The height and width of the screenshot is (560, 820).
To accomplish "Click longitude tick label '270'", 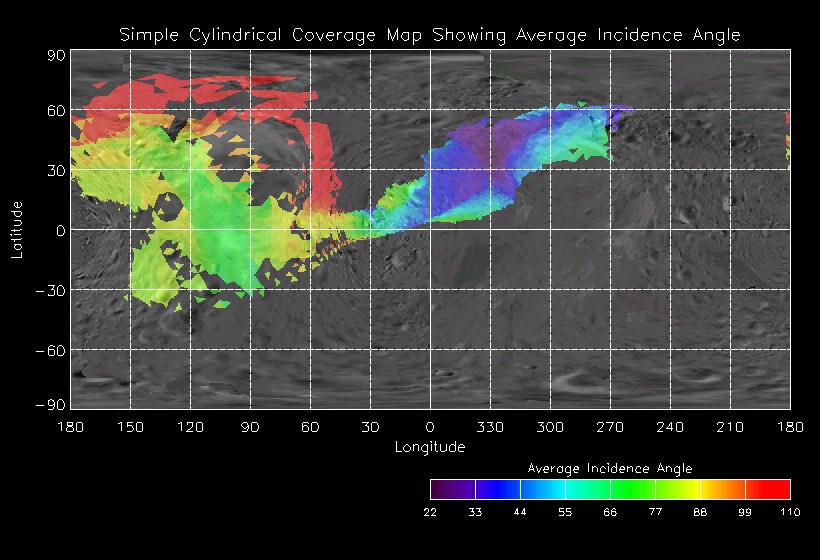I will point(610,427).
